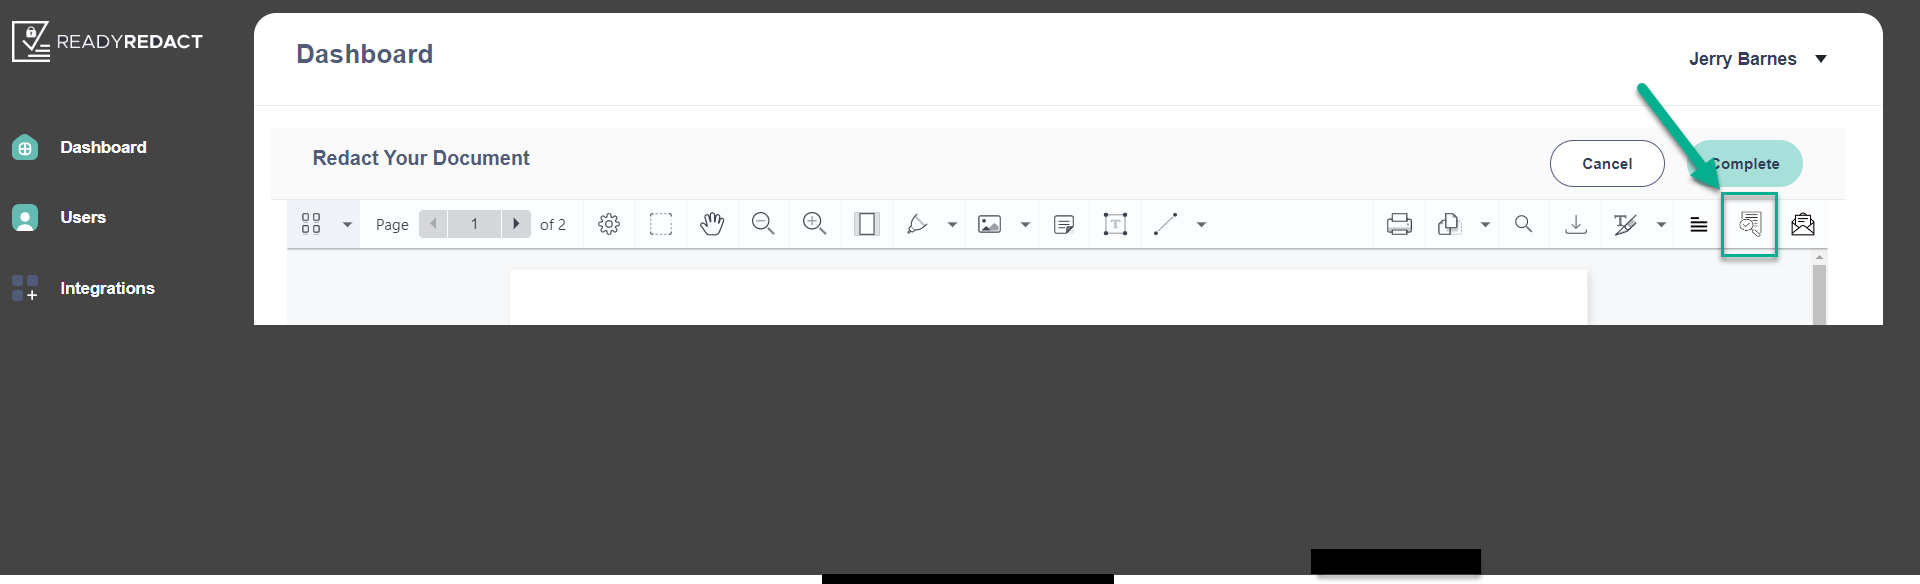This screenshot has height=584, width=1920.
Task: Toggle the fit page width view
Action: (867, 224)
